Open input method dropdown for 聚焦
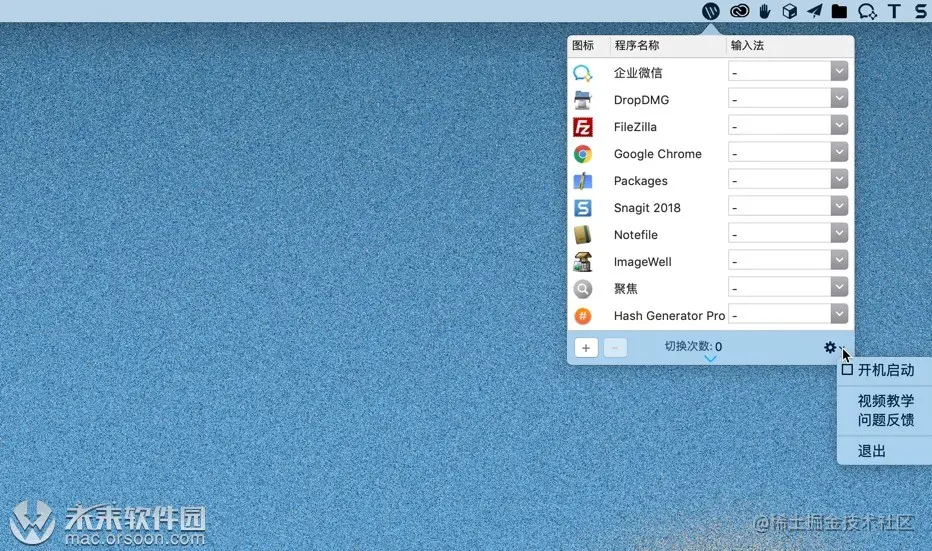This screenshot has width=932, height=551. [839, 287]
